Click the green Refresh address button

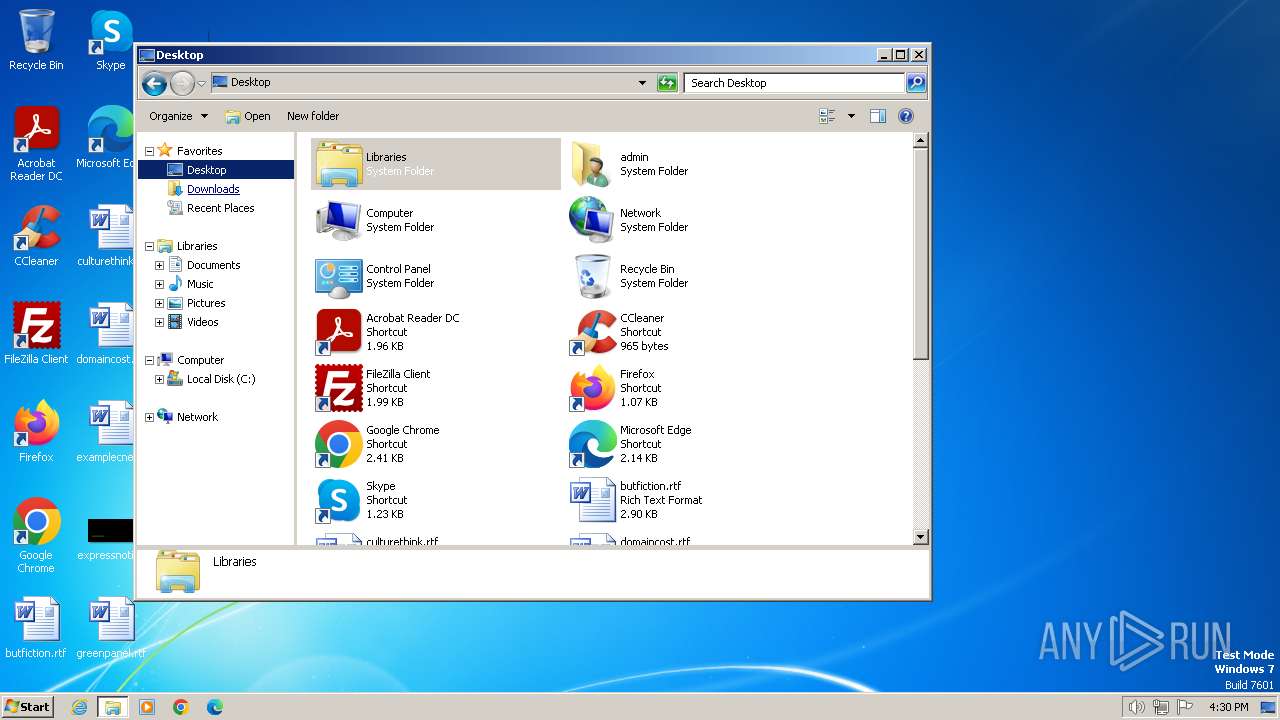point(667,83)
